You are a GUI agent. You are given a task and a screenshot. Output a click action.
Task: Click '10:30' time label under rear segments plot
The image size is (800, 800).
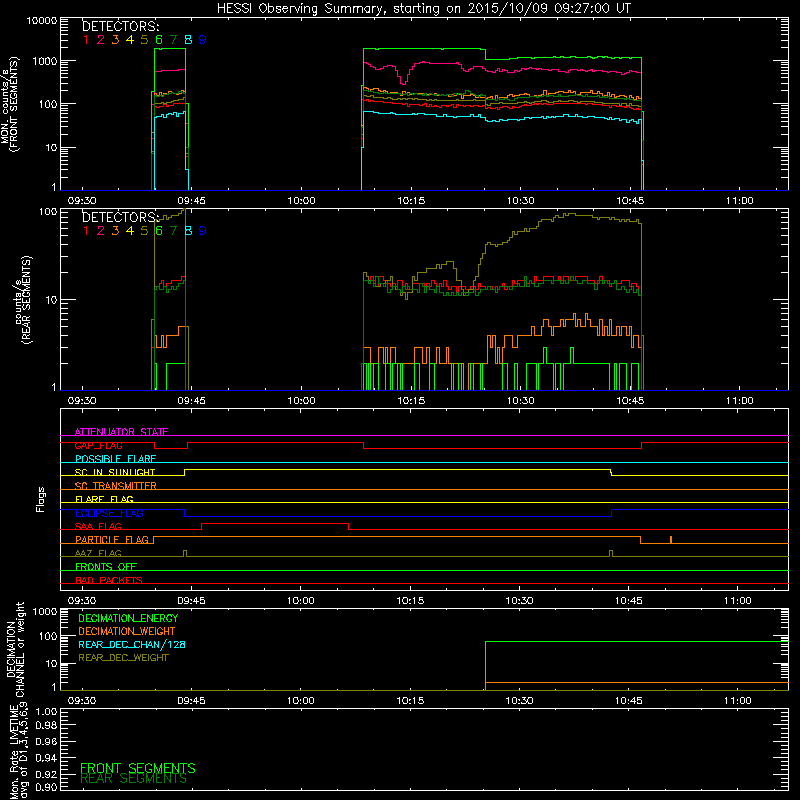520,401
